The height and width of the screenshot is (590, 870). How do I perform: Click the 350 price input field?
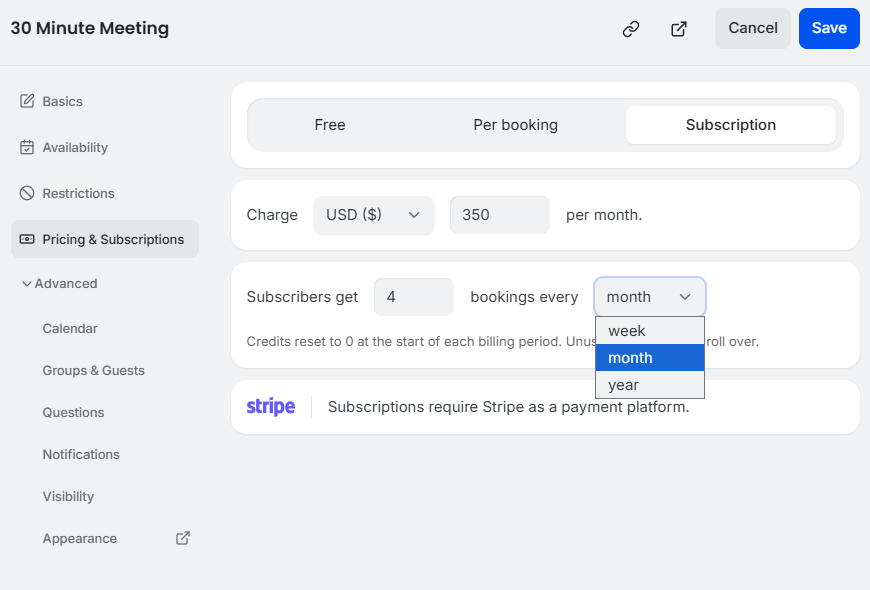tap(500, 215)
